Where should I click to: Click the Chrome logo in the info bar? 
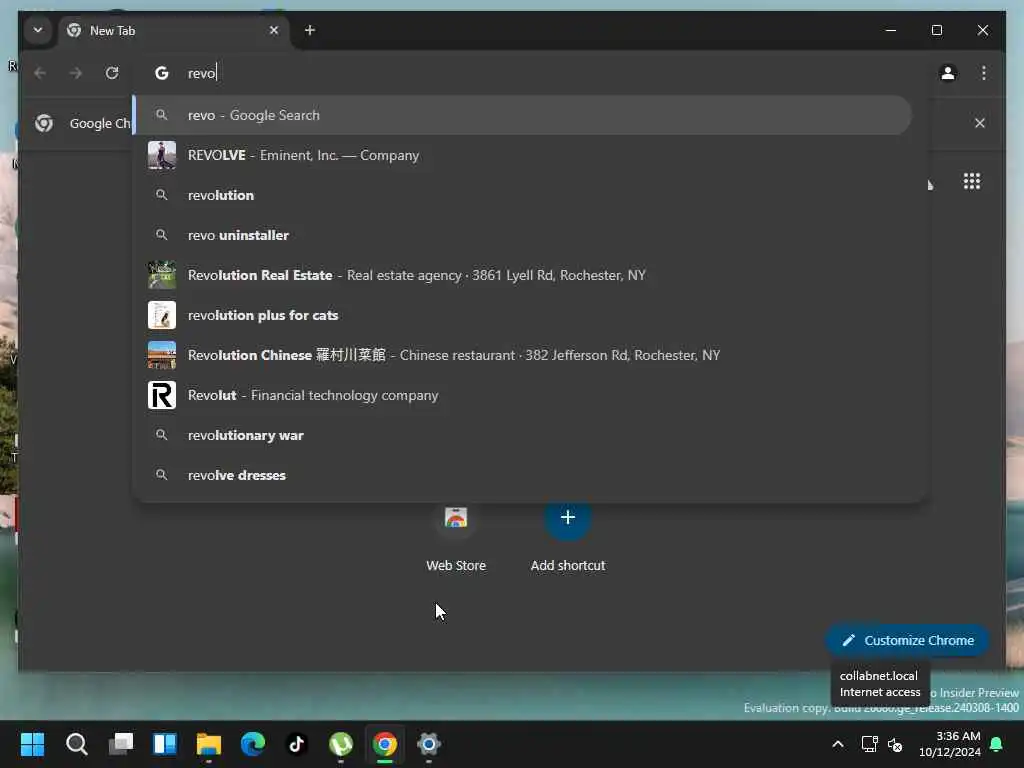[x=44, y=123]
